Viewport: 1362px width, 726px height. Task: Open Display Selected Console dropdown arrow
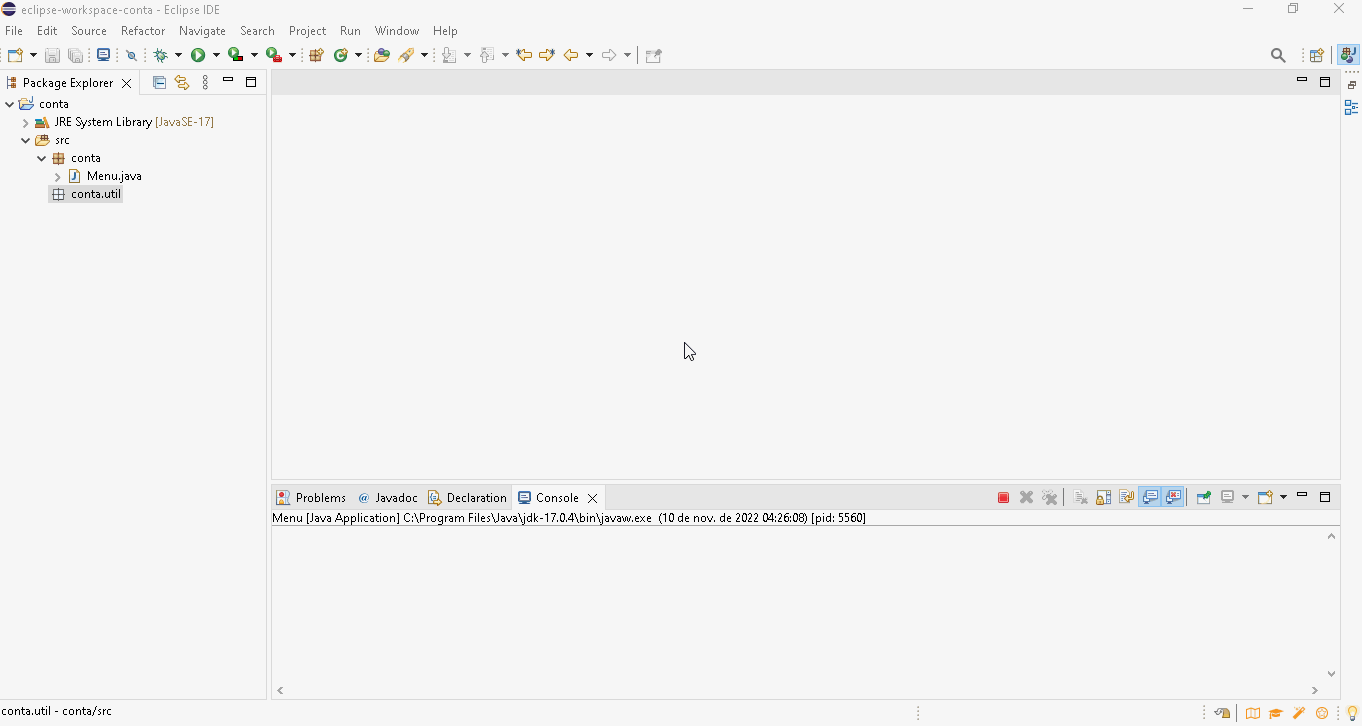(1245, 497)
